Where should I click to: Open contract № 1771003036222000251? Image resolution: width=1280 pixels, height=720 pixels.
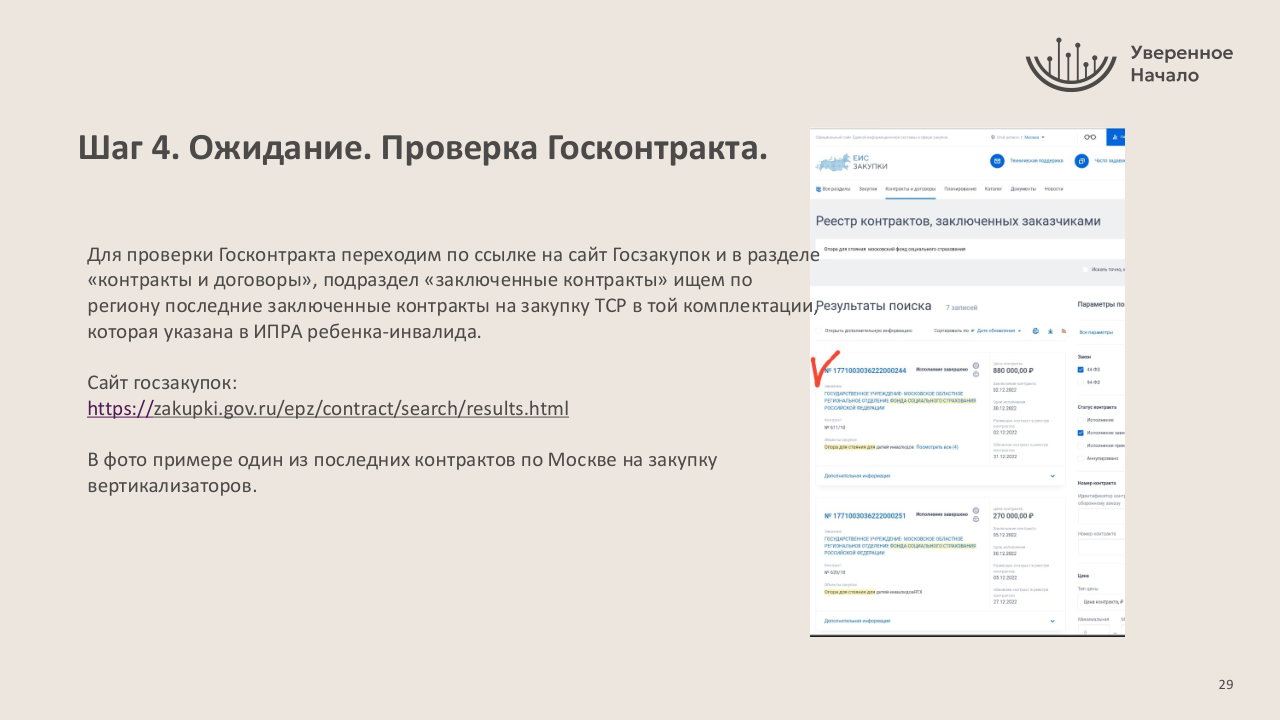(865, 516)
